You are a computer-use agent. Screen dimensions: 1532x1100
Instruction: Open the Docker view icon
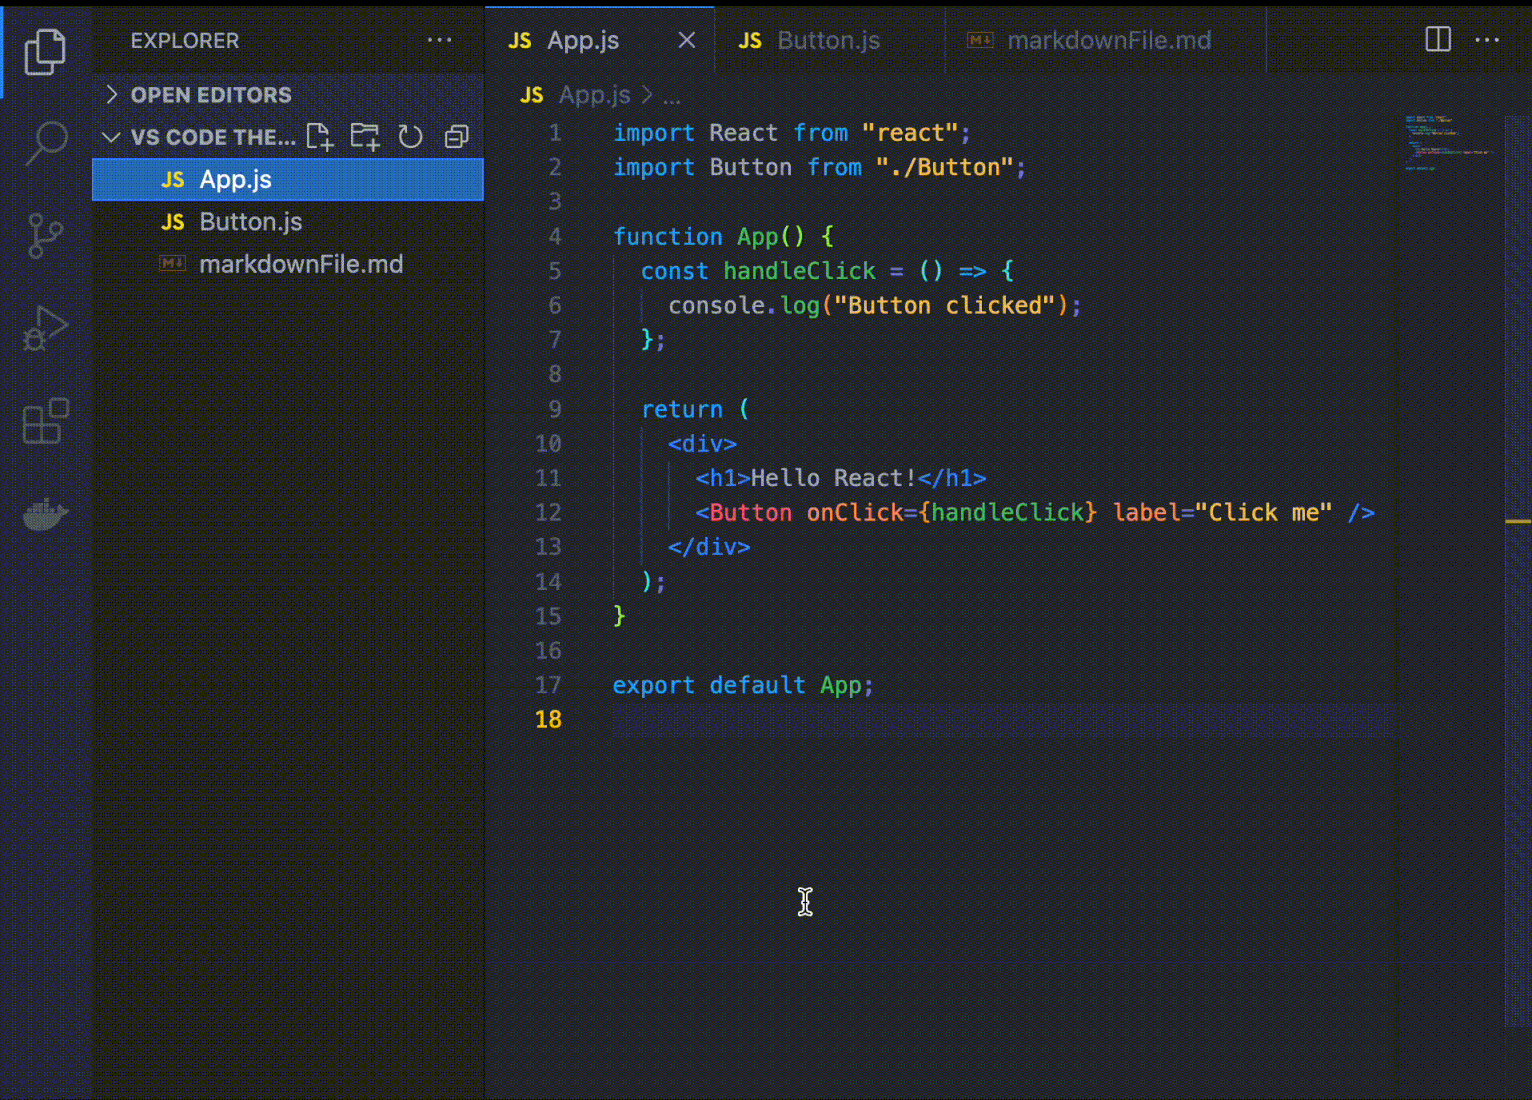[x=45, y=514]
